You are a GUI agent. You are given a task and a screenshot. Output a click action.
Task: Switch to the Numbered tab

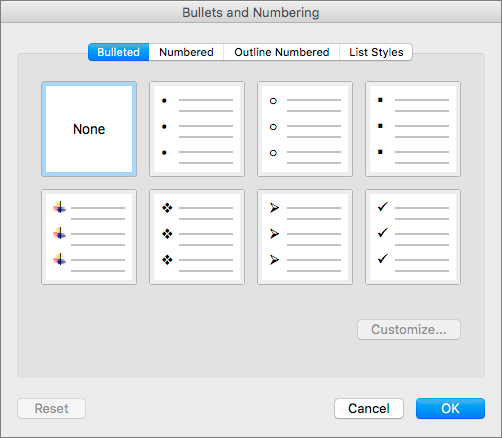[x=186, y=52]
